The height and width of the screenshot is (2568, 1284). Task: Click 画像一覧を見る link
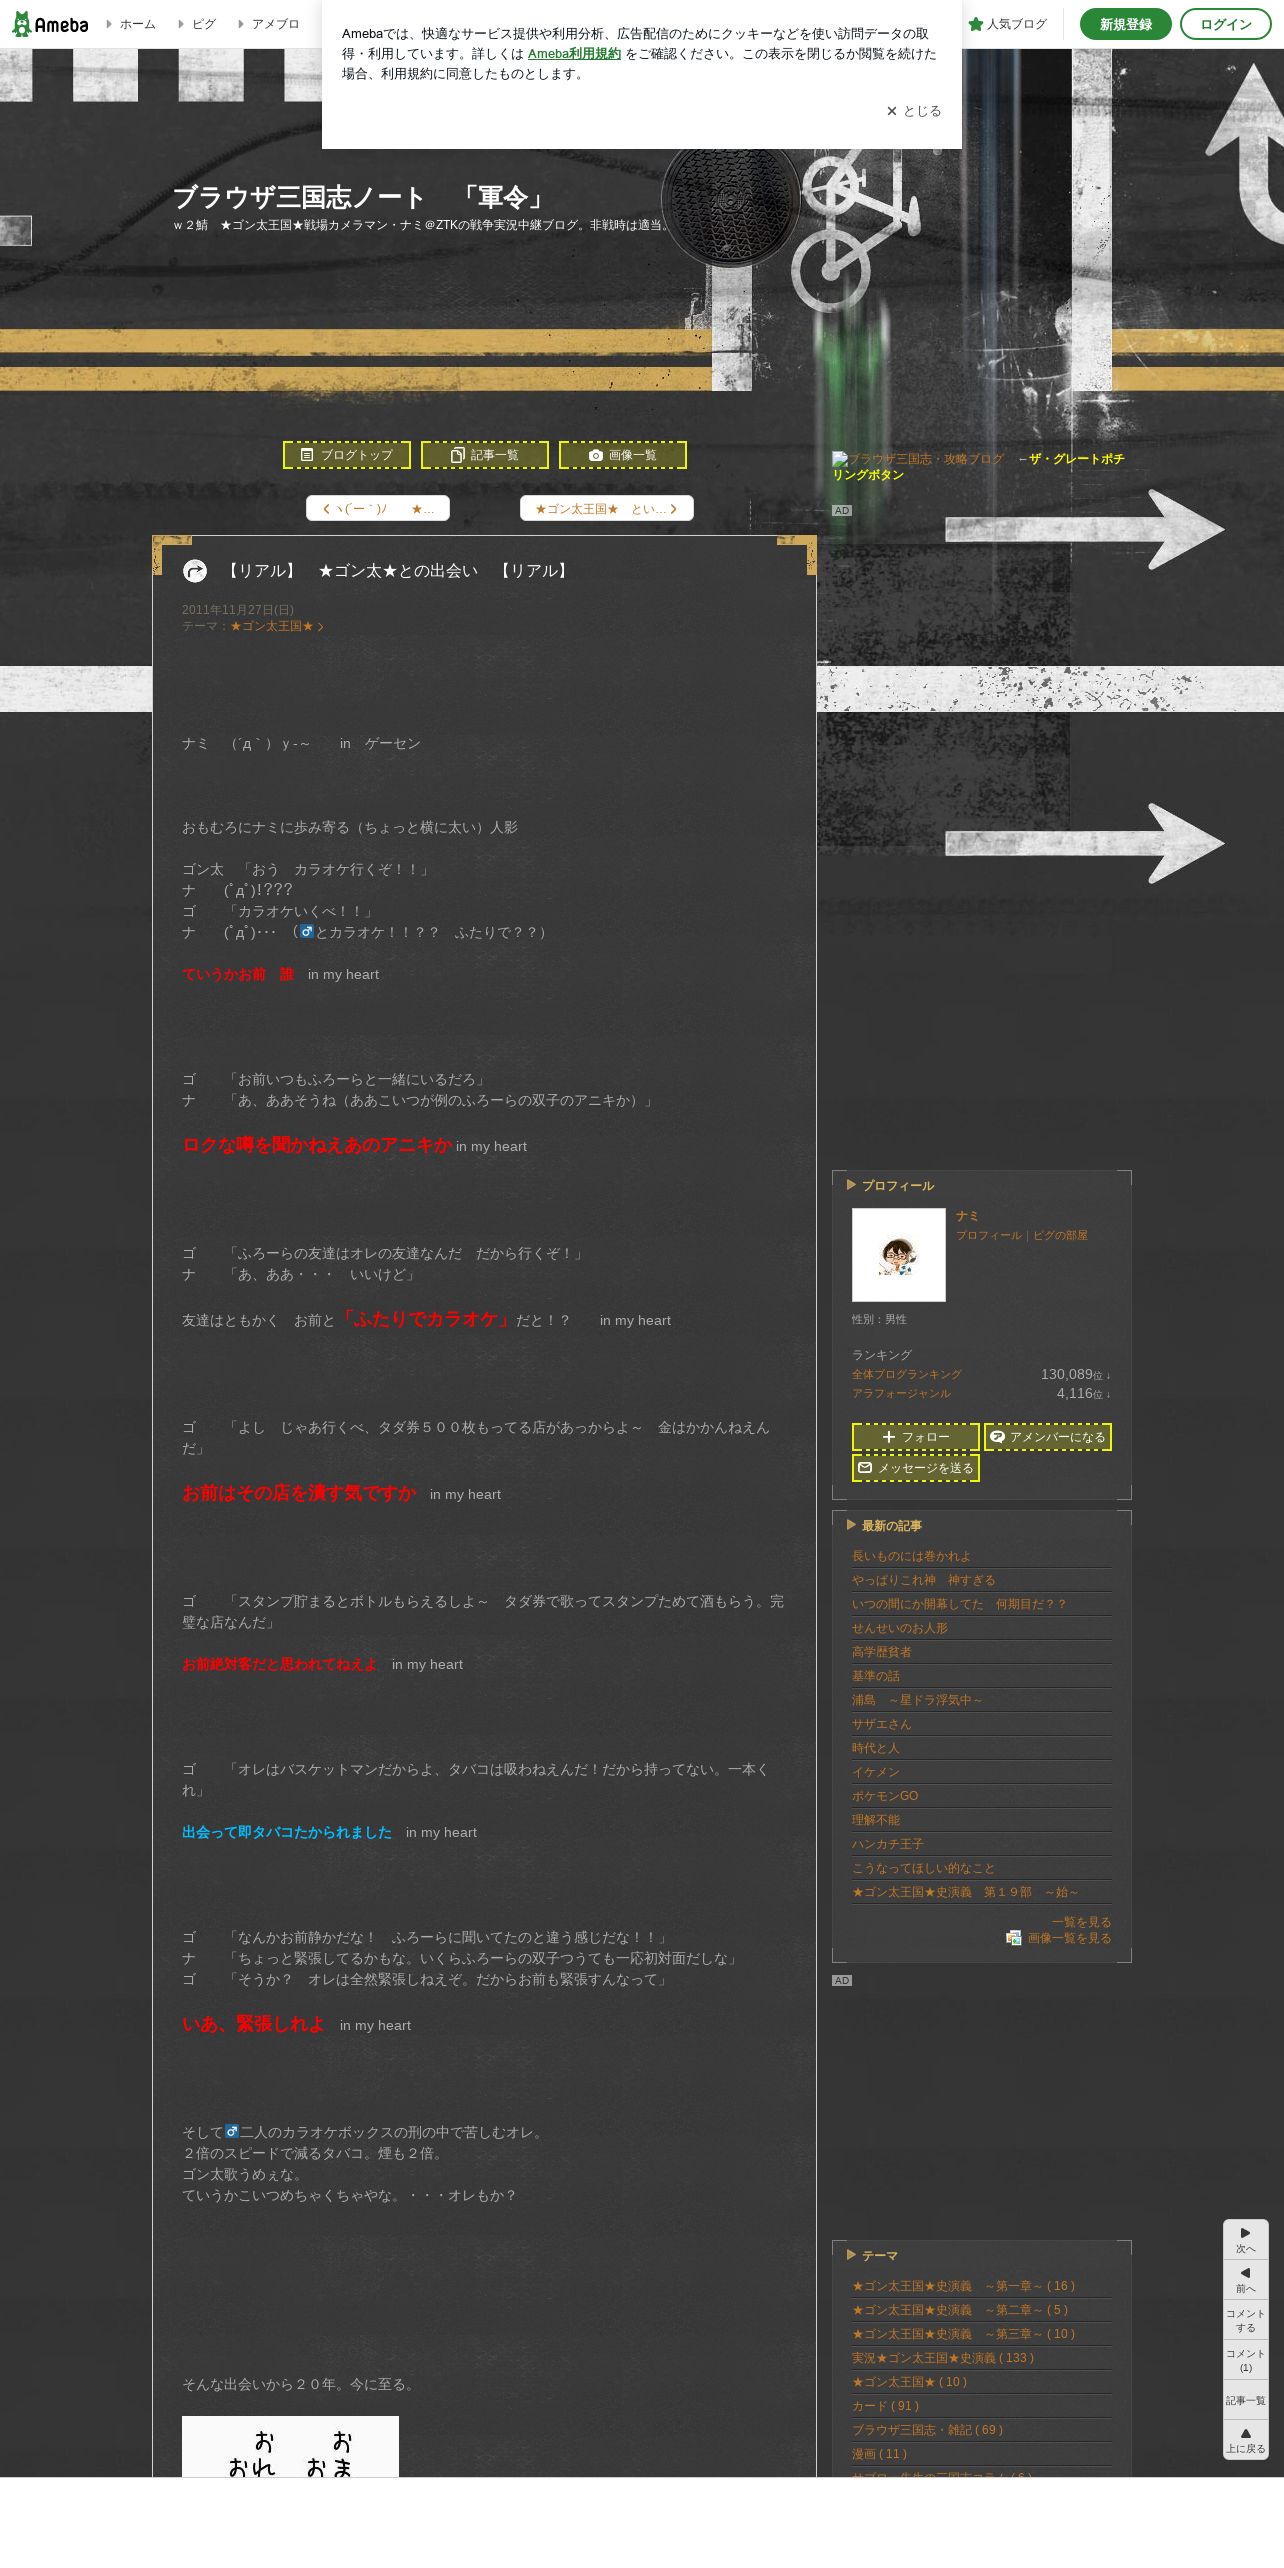point(1069,1938)
